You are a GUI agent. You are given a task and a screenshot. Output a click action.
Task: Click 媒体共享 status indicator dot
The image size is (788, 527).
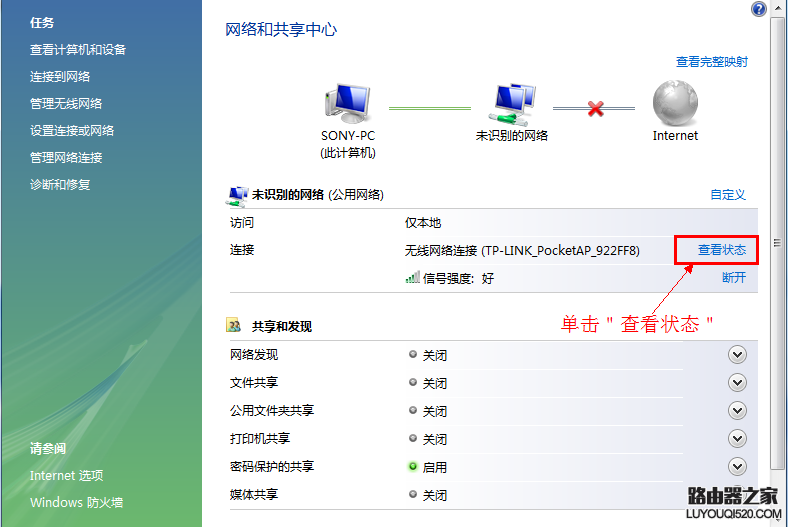point(413,494)
